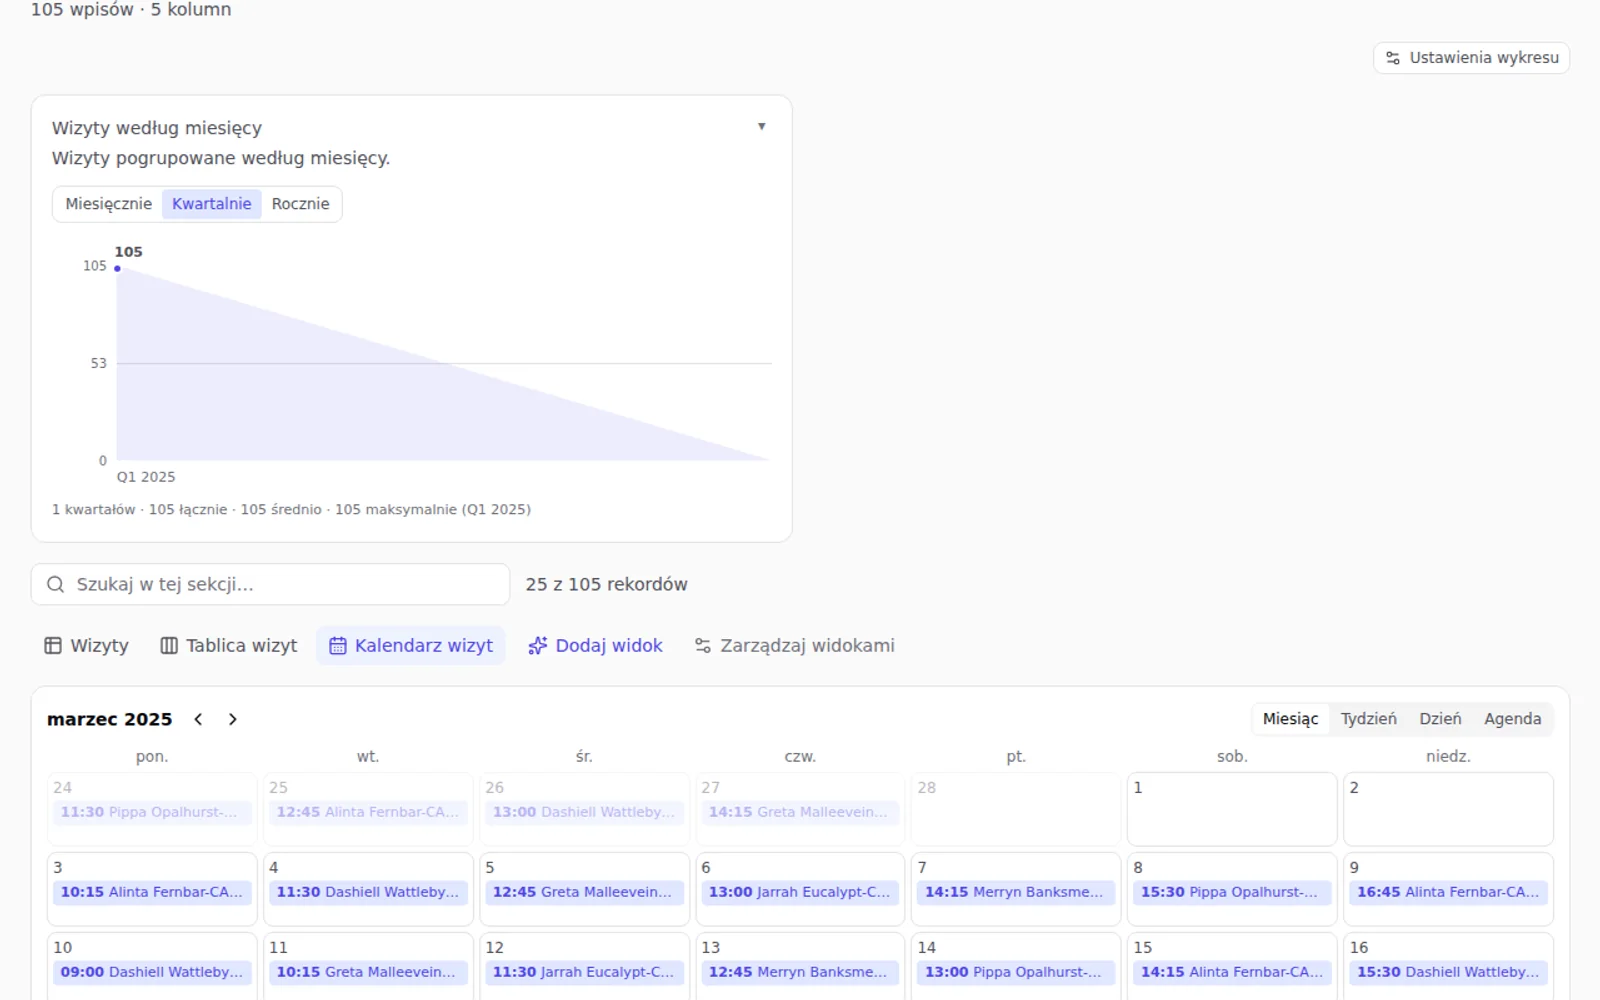The image size is (1600, 1000).
Task: Click the Wizyty table view icon
Action: click(53, 646)
